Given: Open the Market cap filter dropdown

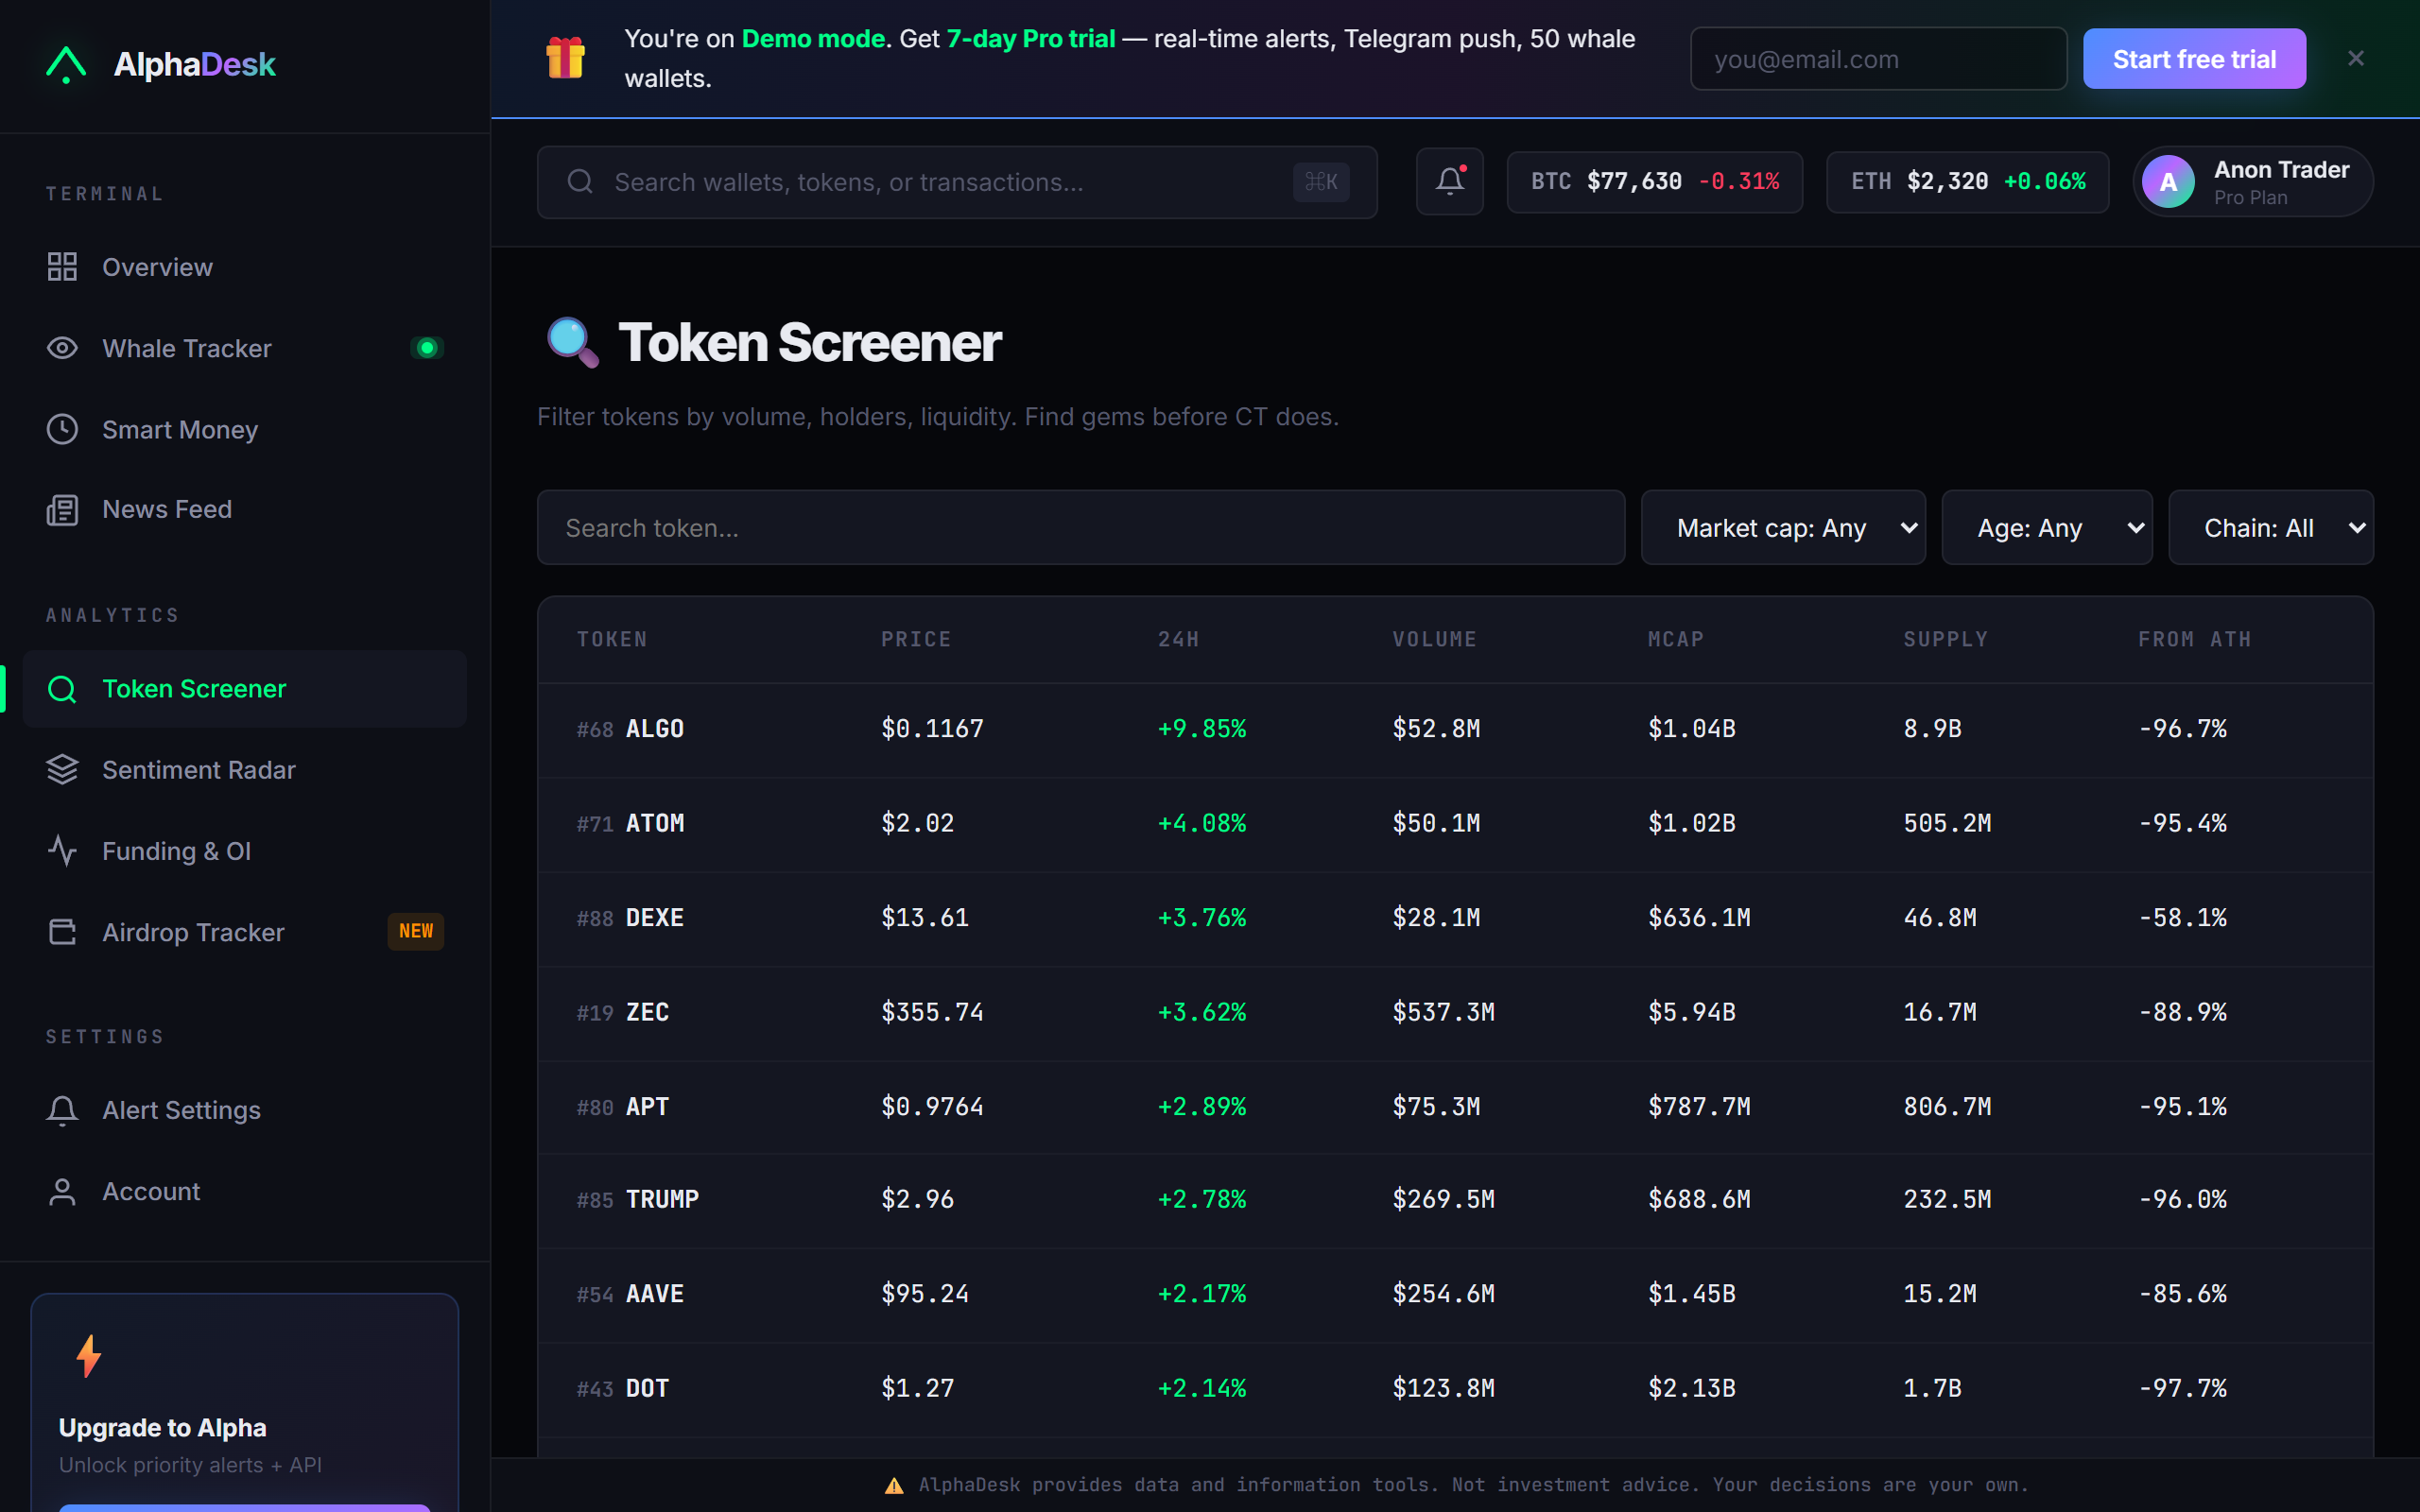Looking at the screenshot, I should pos(1783,527).
